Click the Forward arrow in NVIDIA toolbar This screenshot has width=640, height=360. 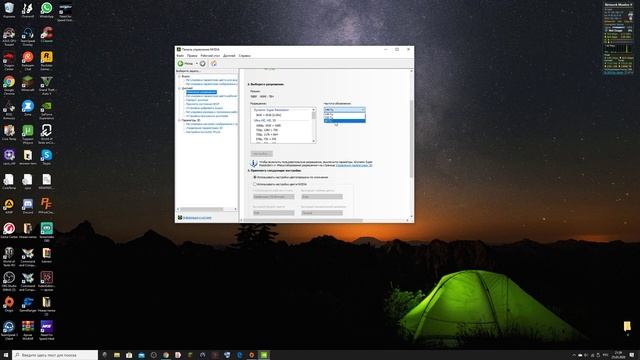coord(202,64)
